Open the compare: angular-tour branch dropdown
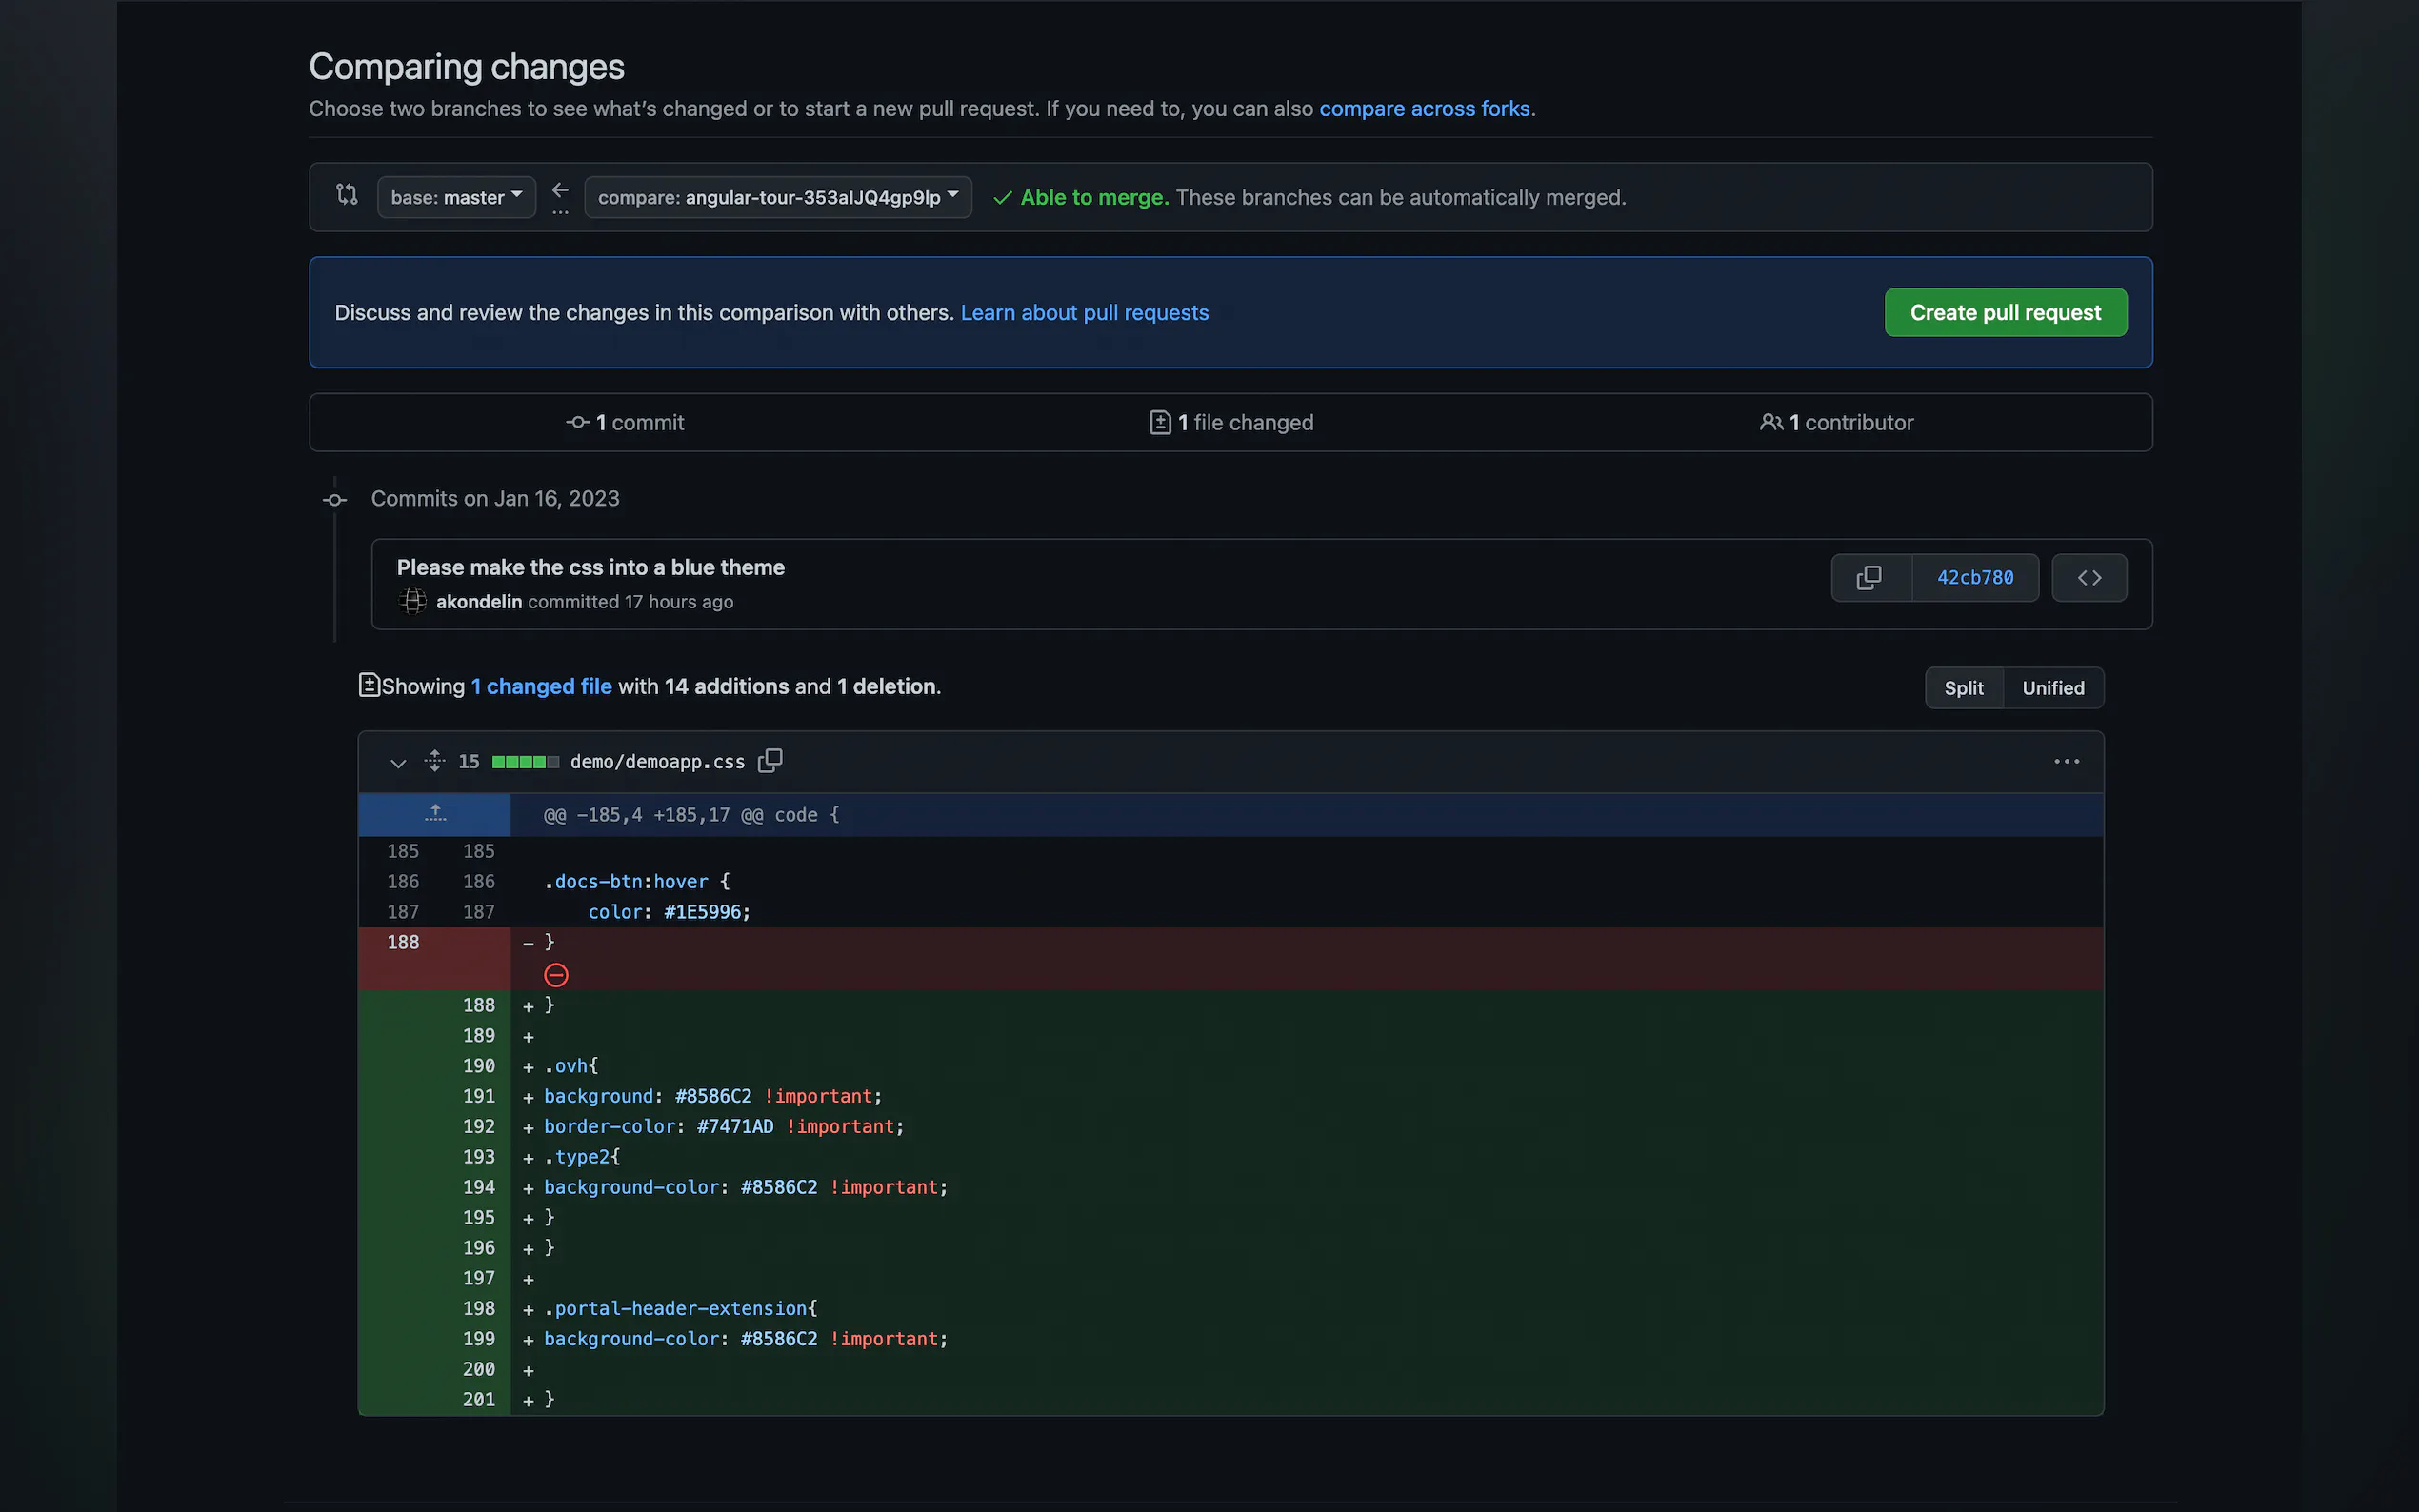This screenshot has width=2419, height=1512. (777, 197)
